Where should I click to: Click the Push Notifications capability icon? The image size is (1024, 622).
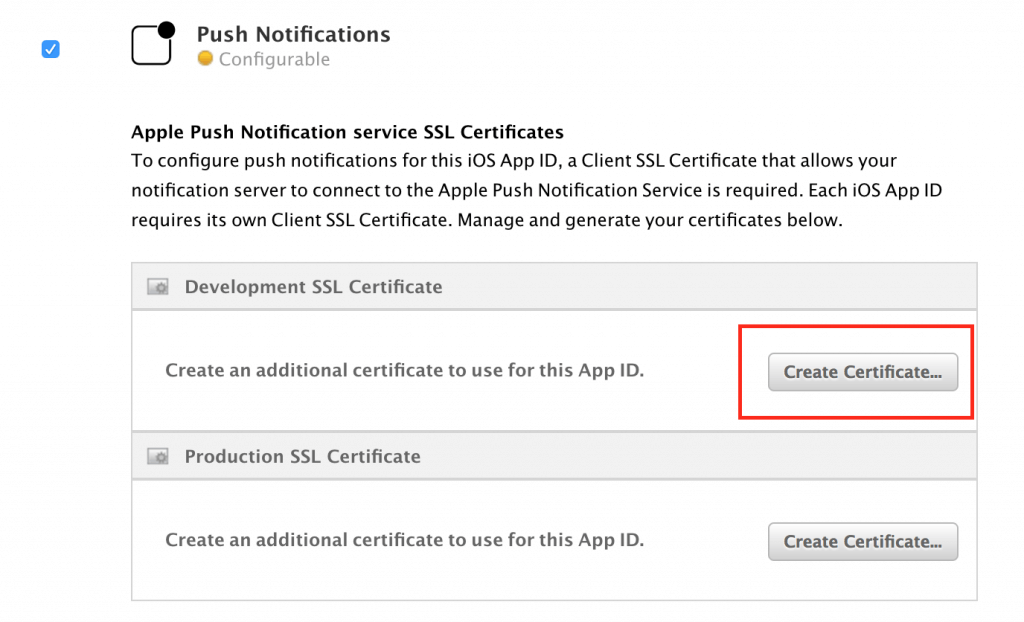151,43
